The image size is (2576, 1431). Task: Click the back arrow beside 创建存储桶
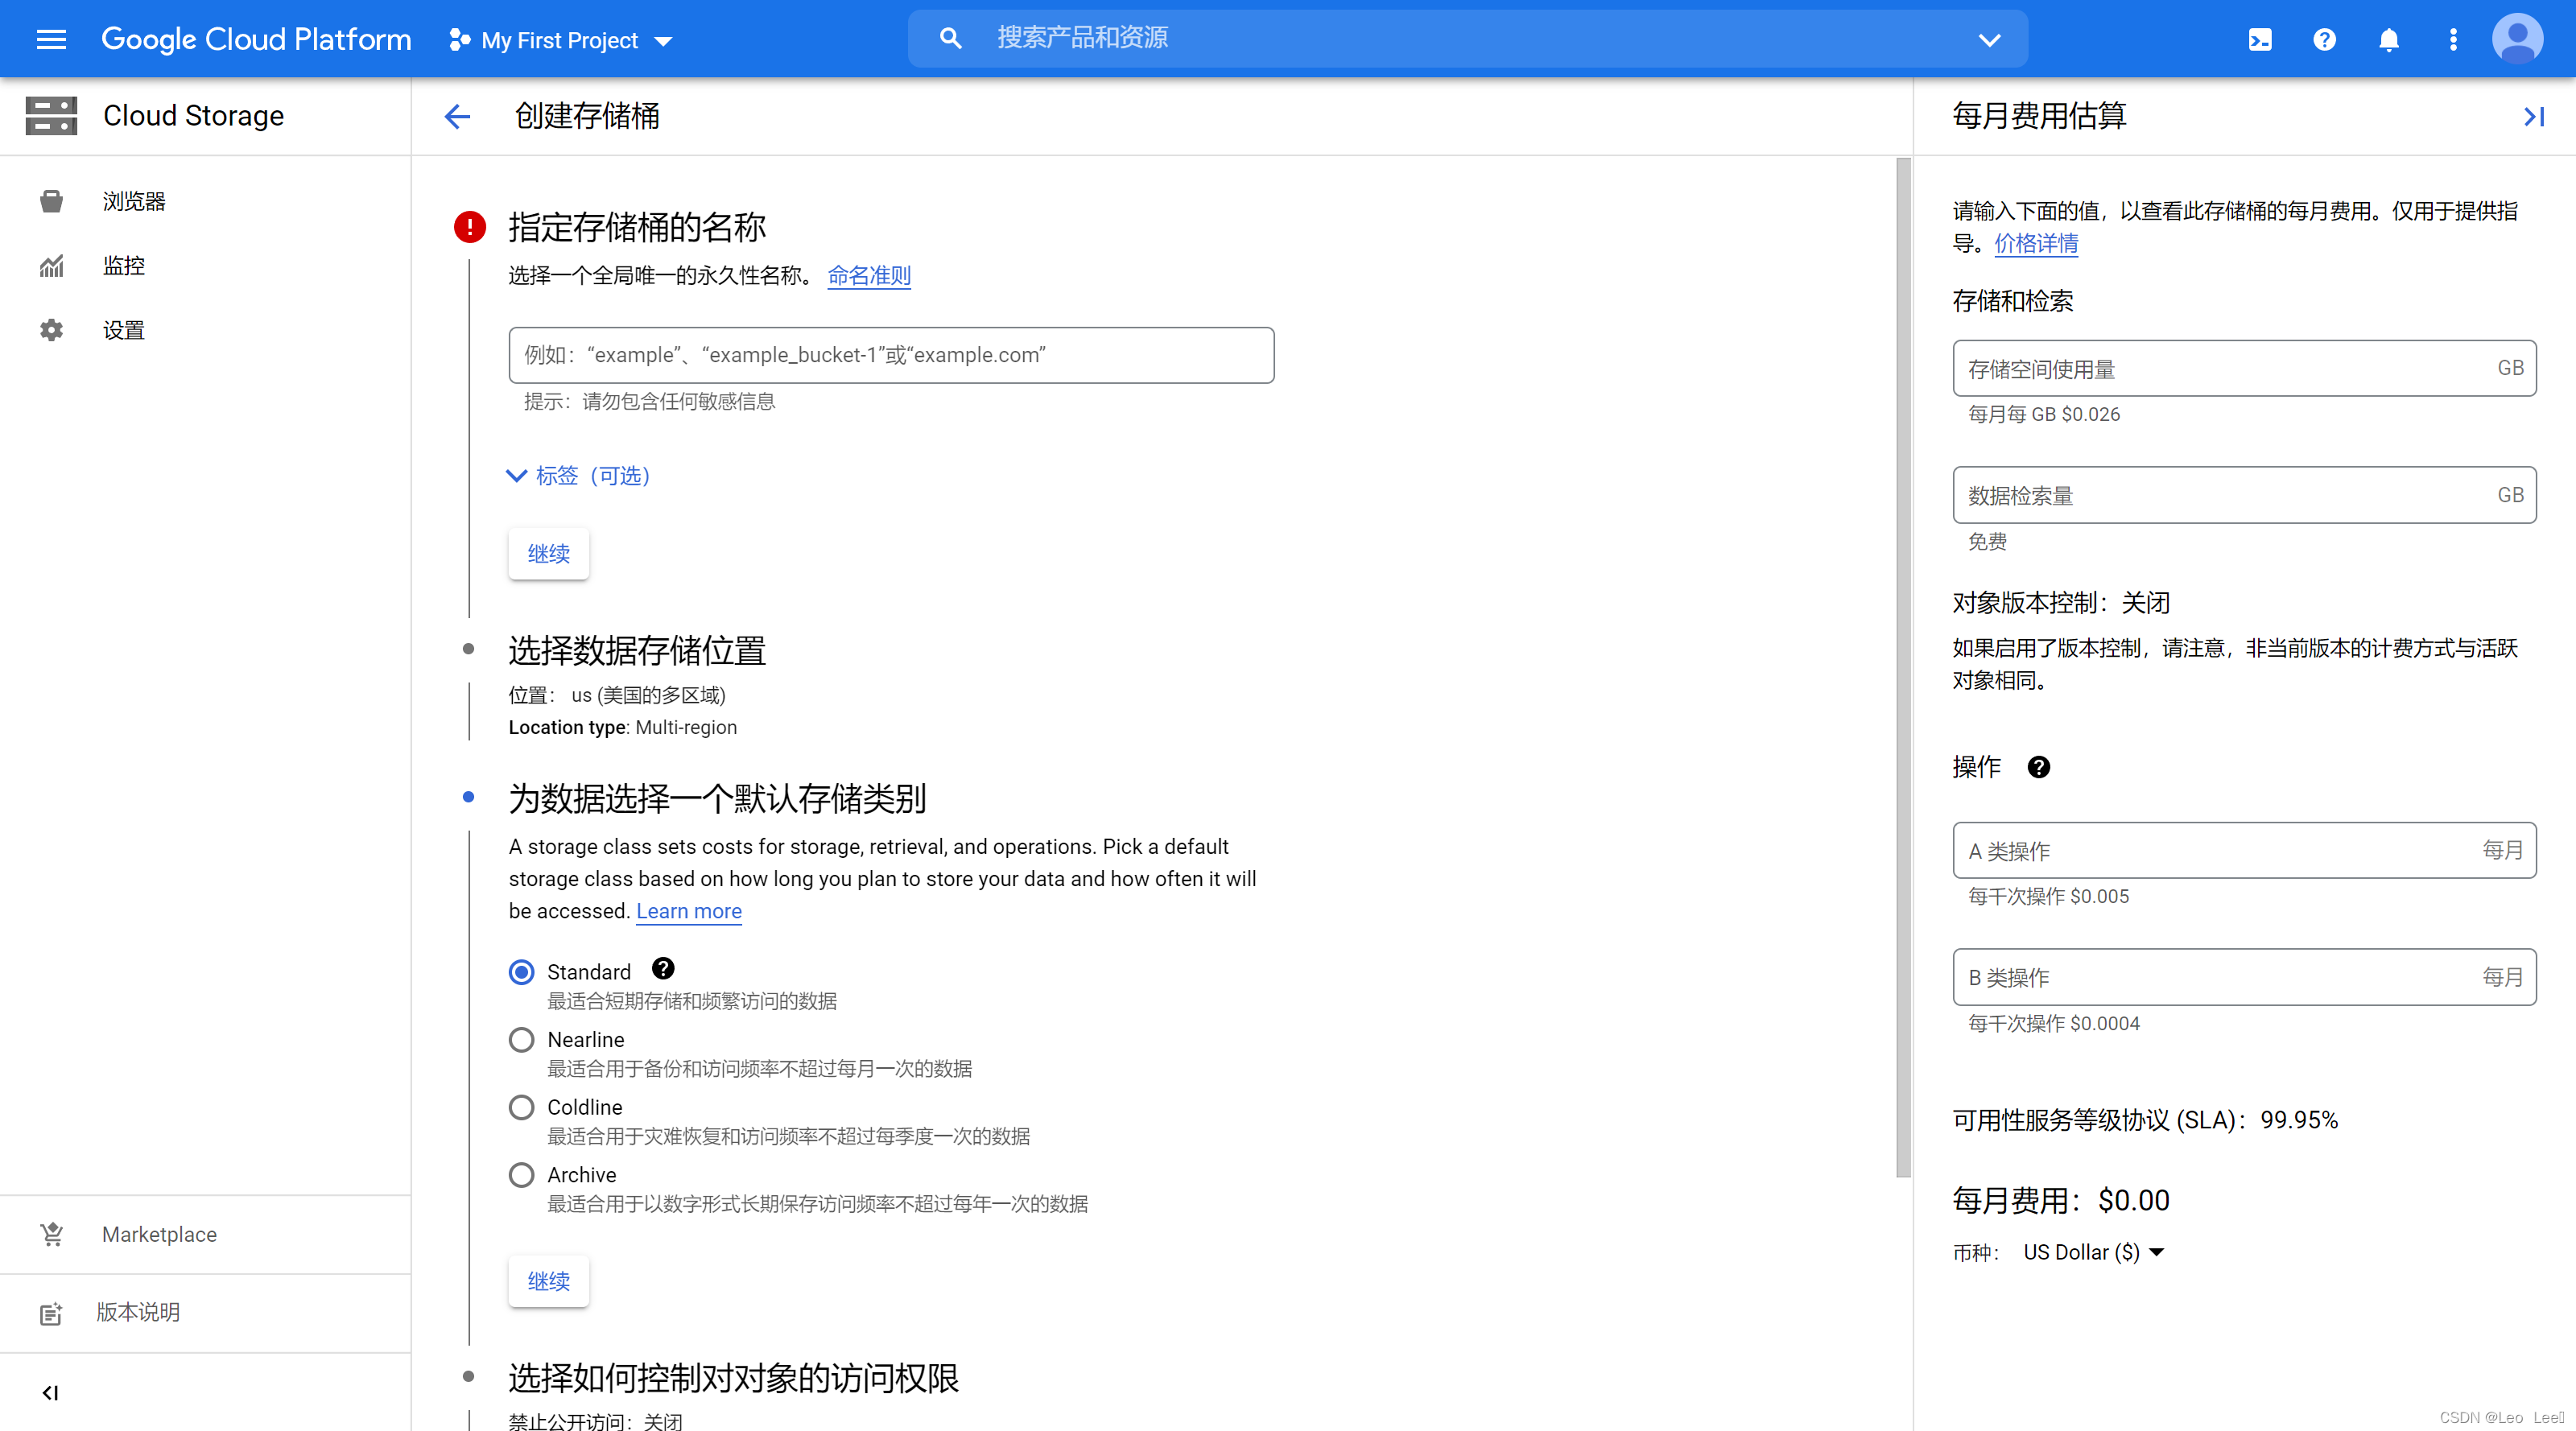[457, 116]
